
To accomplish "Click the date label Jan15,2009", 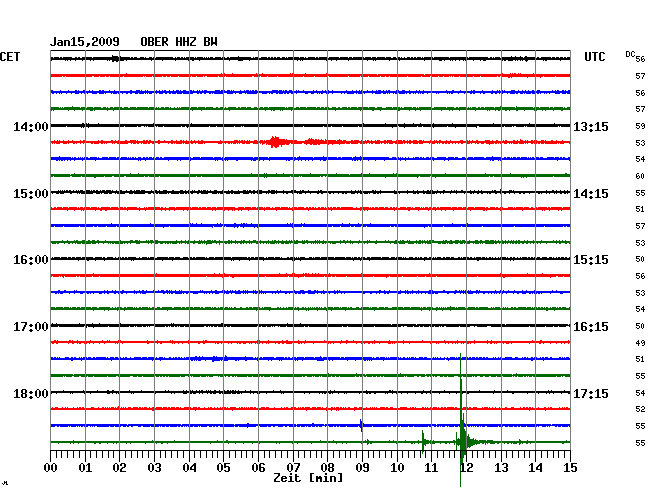I will [x=85, y=42].
